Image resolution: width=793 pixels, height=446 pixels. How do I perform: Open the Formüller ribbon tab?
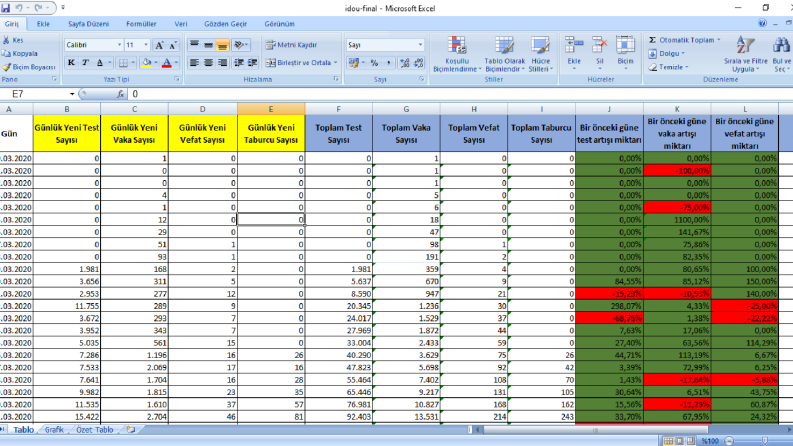141,24
